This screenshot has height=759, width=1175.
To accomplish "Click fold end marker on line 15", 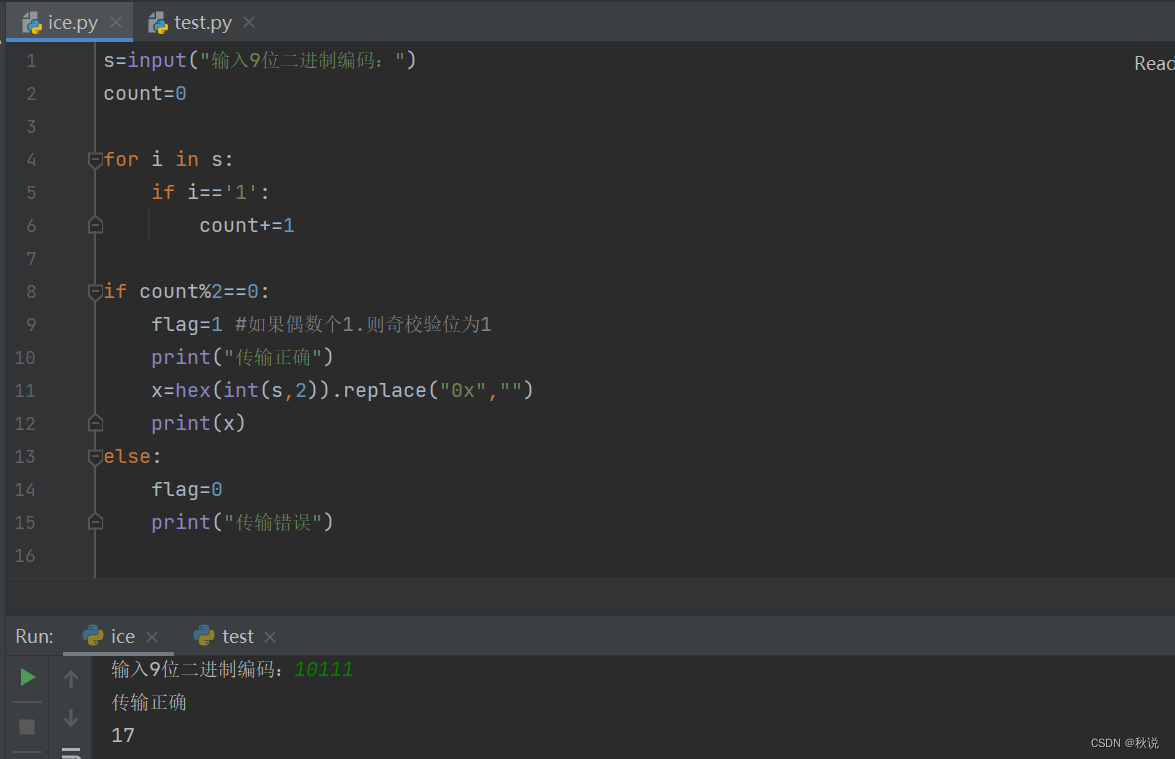I will [x=95, y=521].
